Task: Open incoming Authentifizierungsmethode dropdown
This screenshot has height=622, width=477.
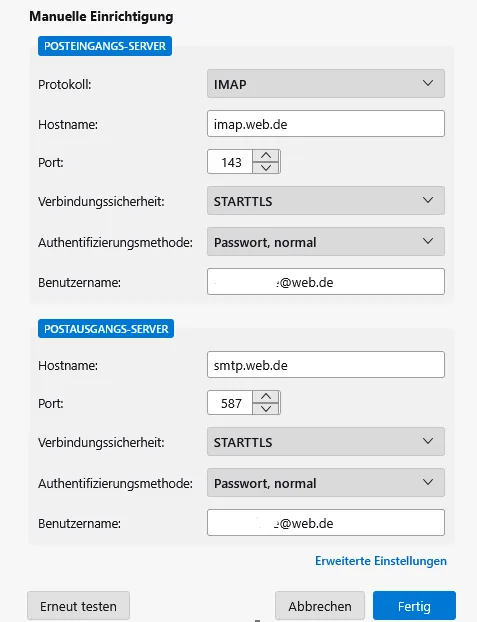Action: [x=326, y=242]
